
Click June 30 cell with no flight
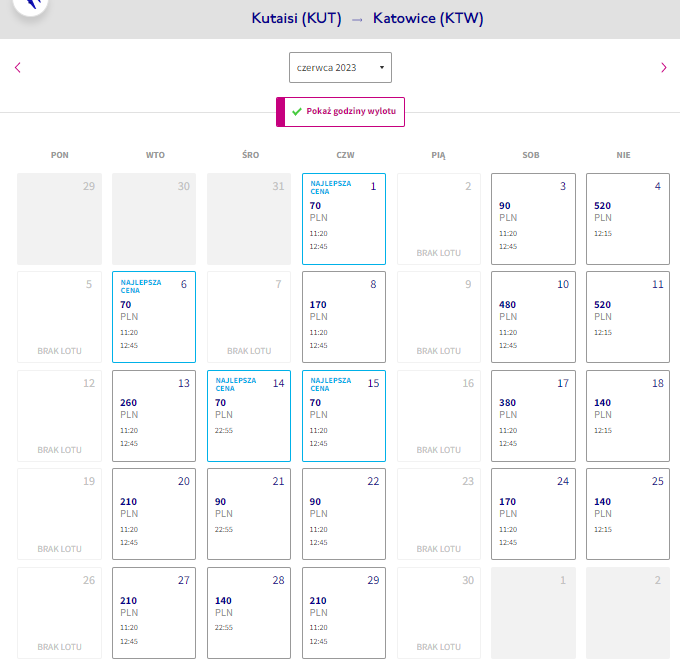[439, 613]
